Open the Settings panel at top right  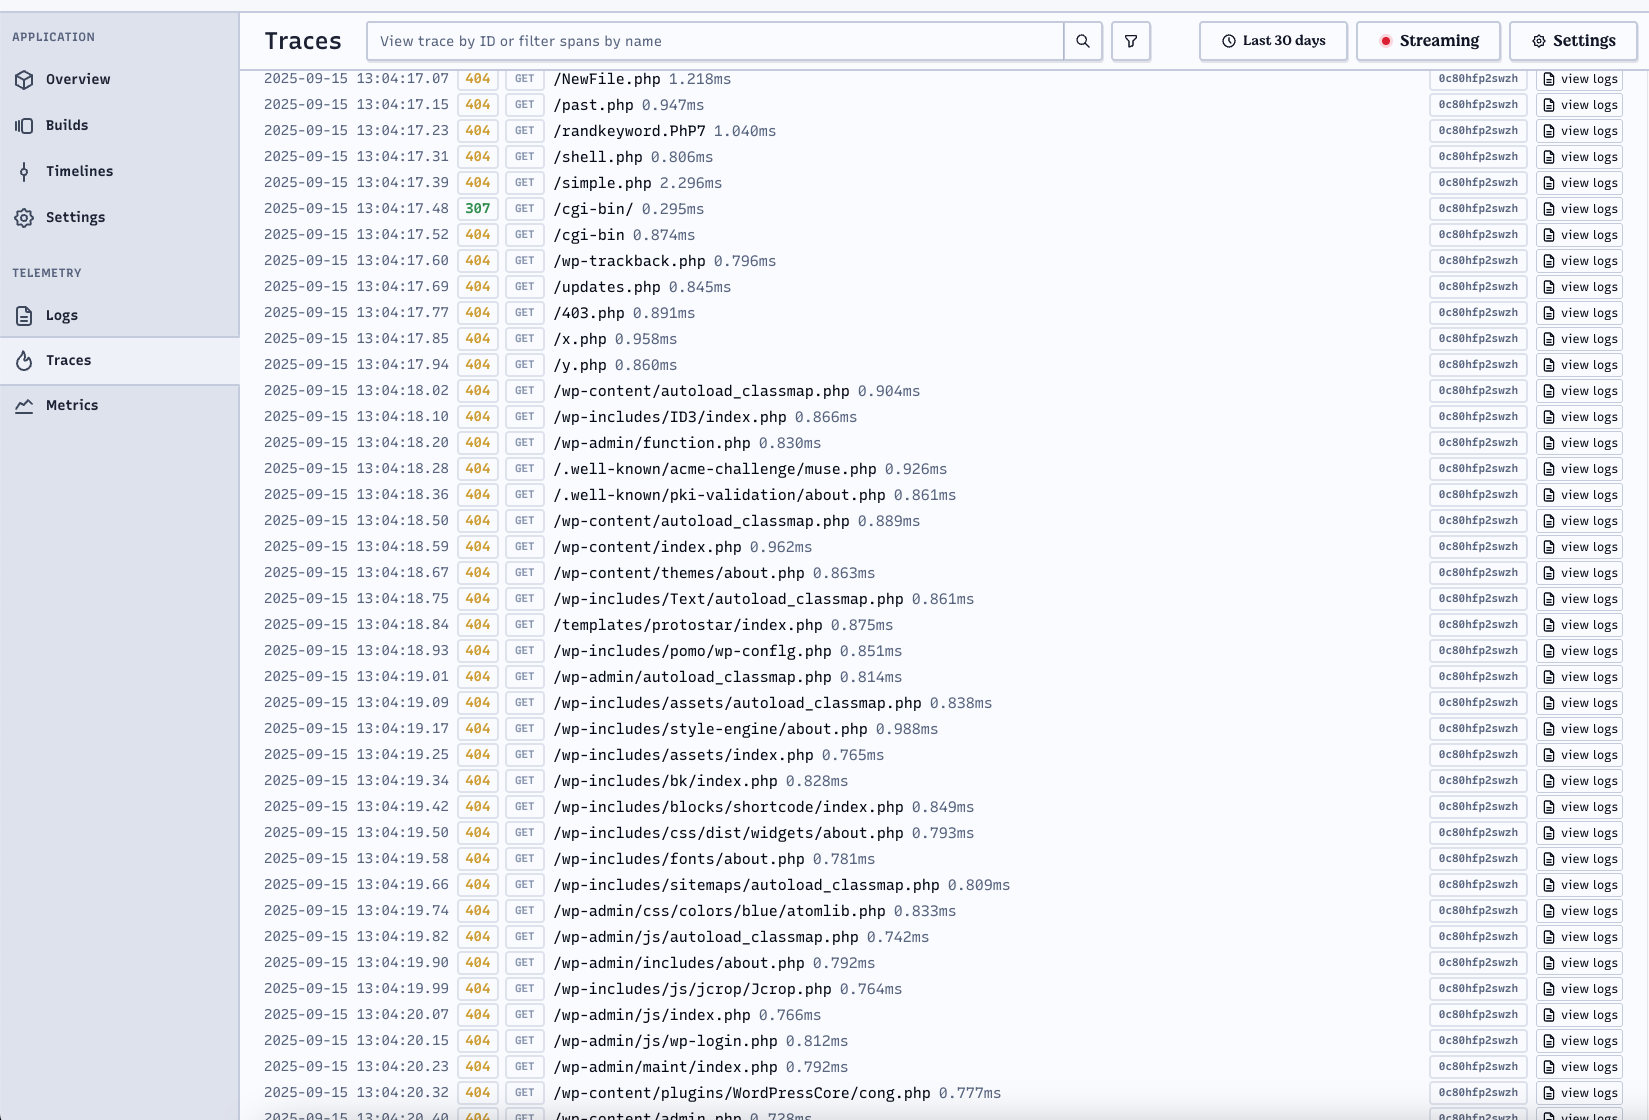[1572, 41]
